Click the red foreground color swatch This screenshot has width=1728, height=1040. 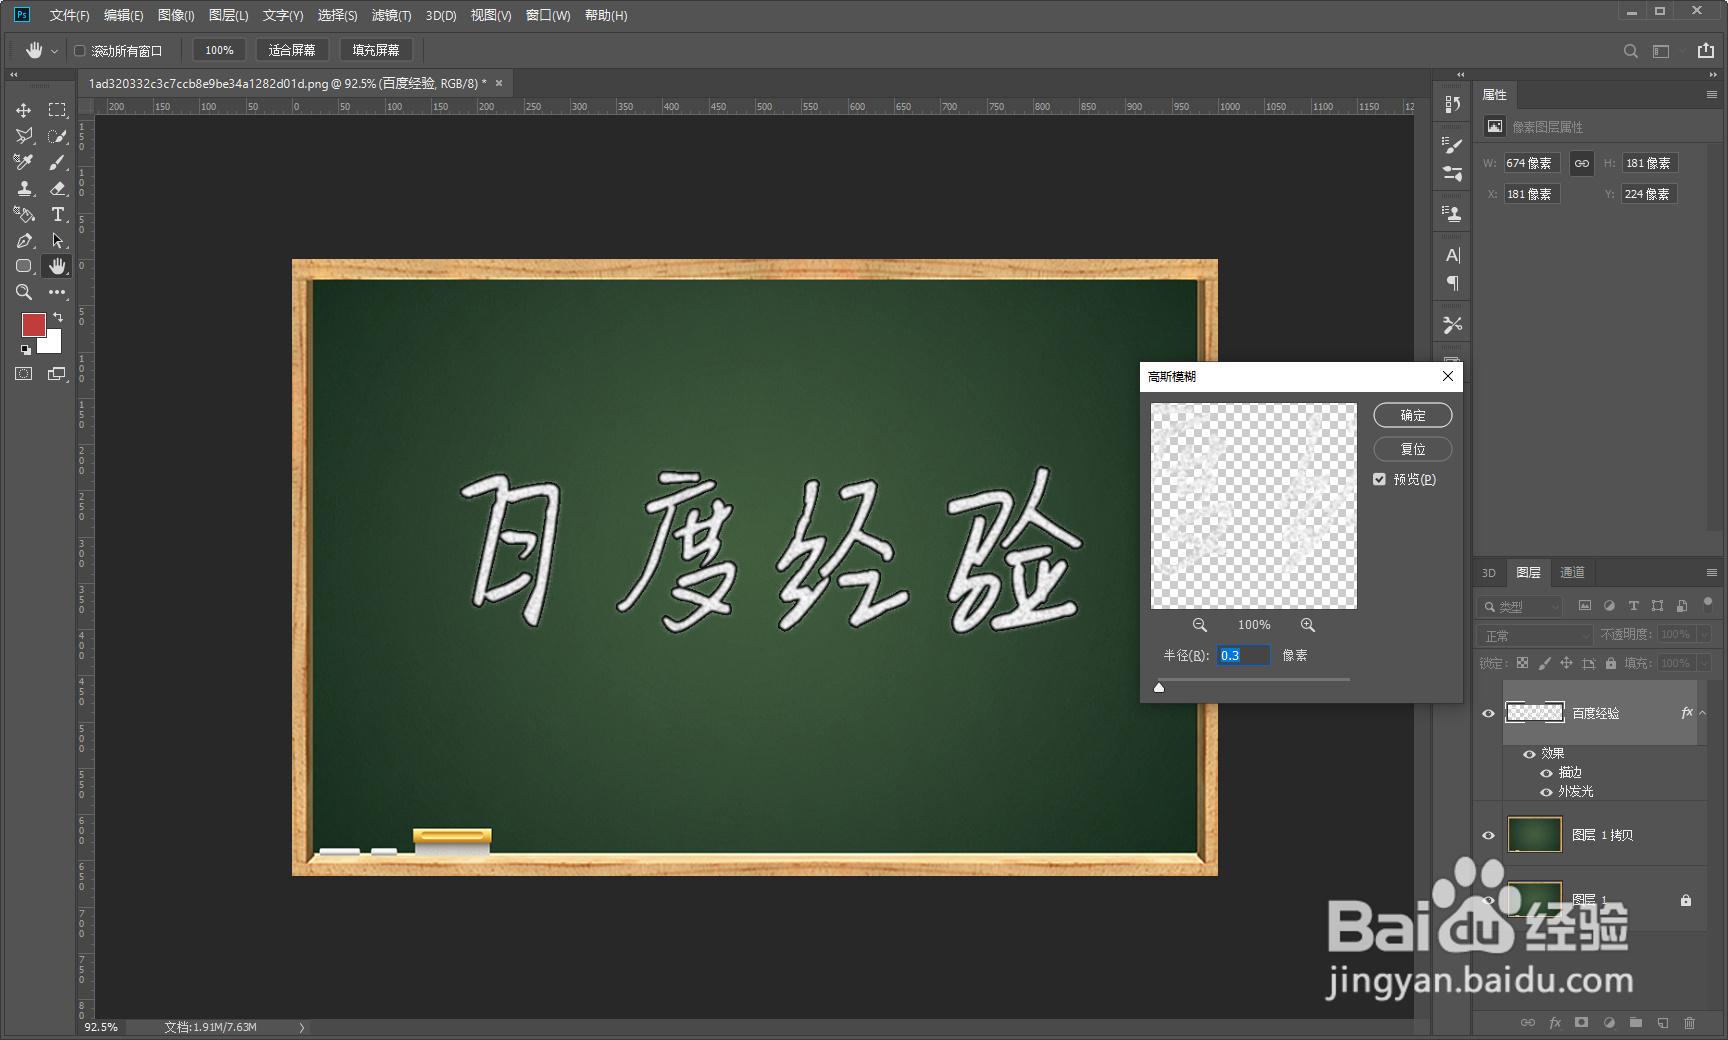pos(33,325)
